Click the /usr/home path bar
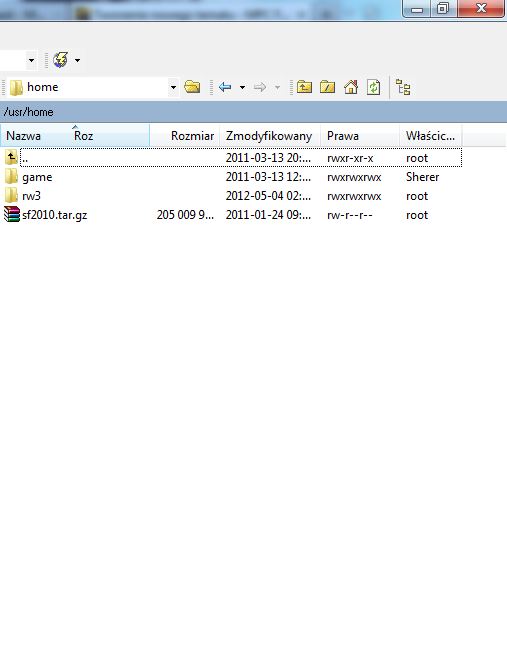Image resolution: width=507 pixels, height=669 pixels. click(x=254, y=112)
